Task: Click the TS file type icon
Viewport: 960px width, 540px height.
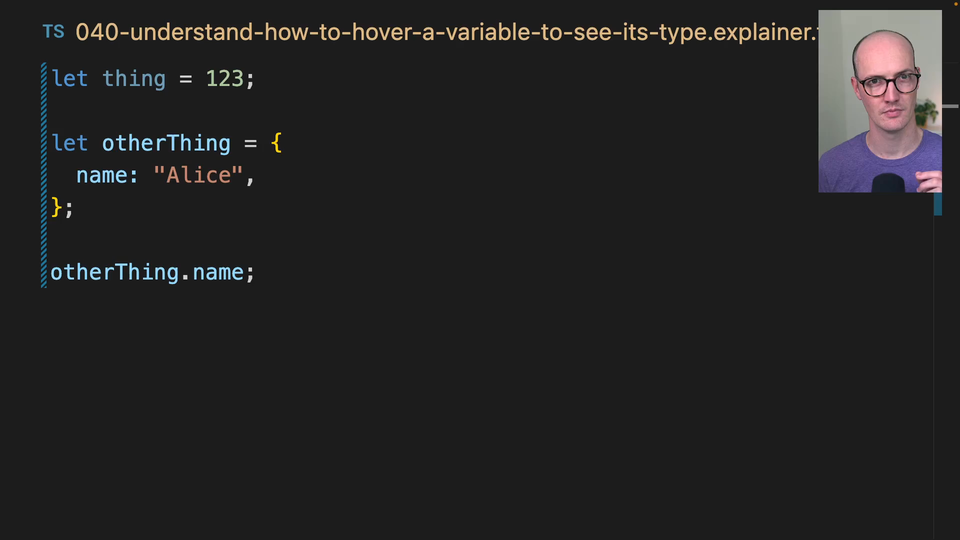Action: click(53, 32)
